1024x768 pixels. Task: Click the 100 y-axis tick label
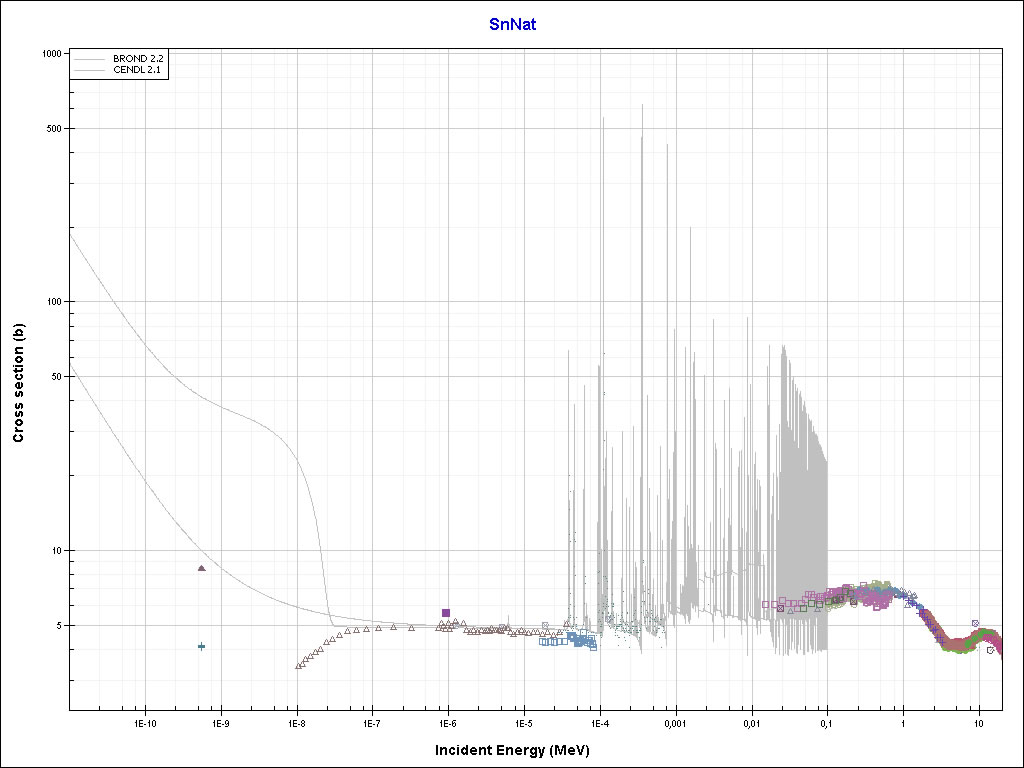(x=55, y=302)
